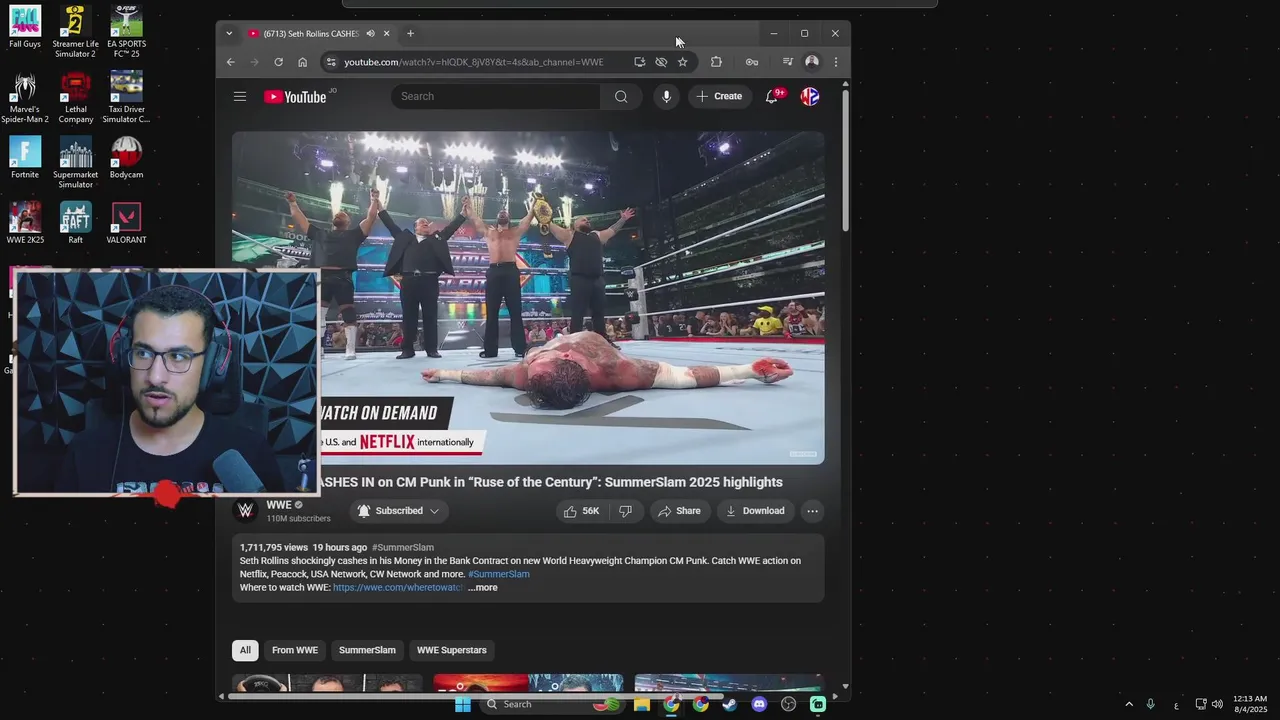Toggle microphone icon in system tray
The image size is (1280, 720).
pos(1150,704)
